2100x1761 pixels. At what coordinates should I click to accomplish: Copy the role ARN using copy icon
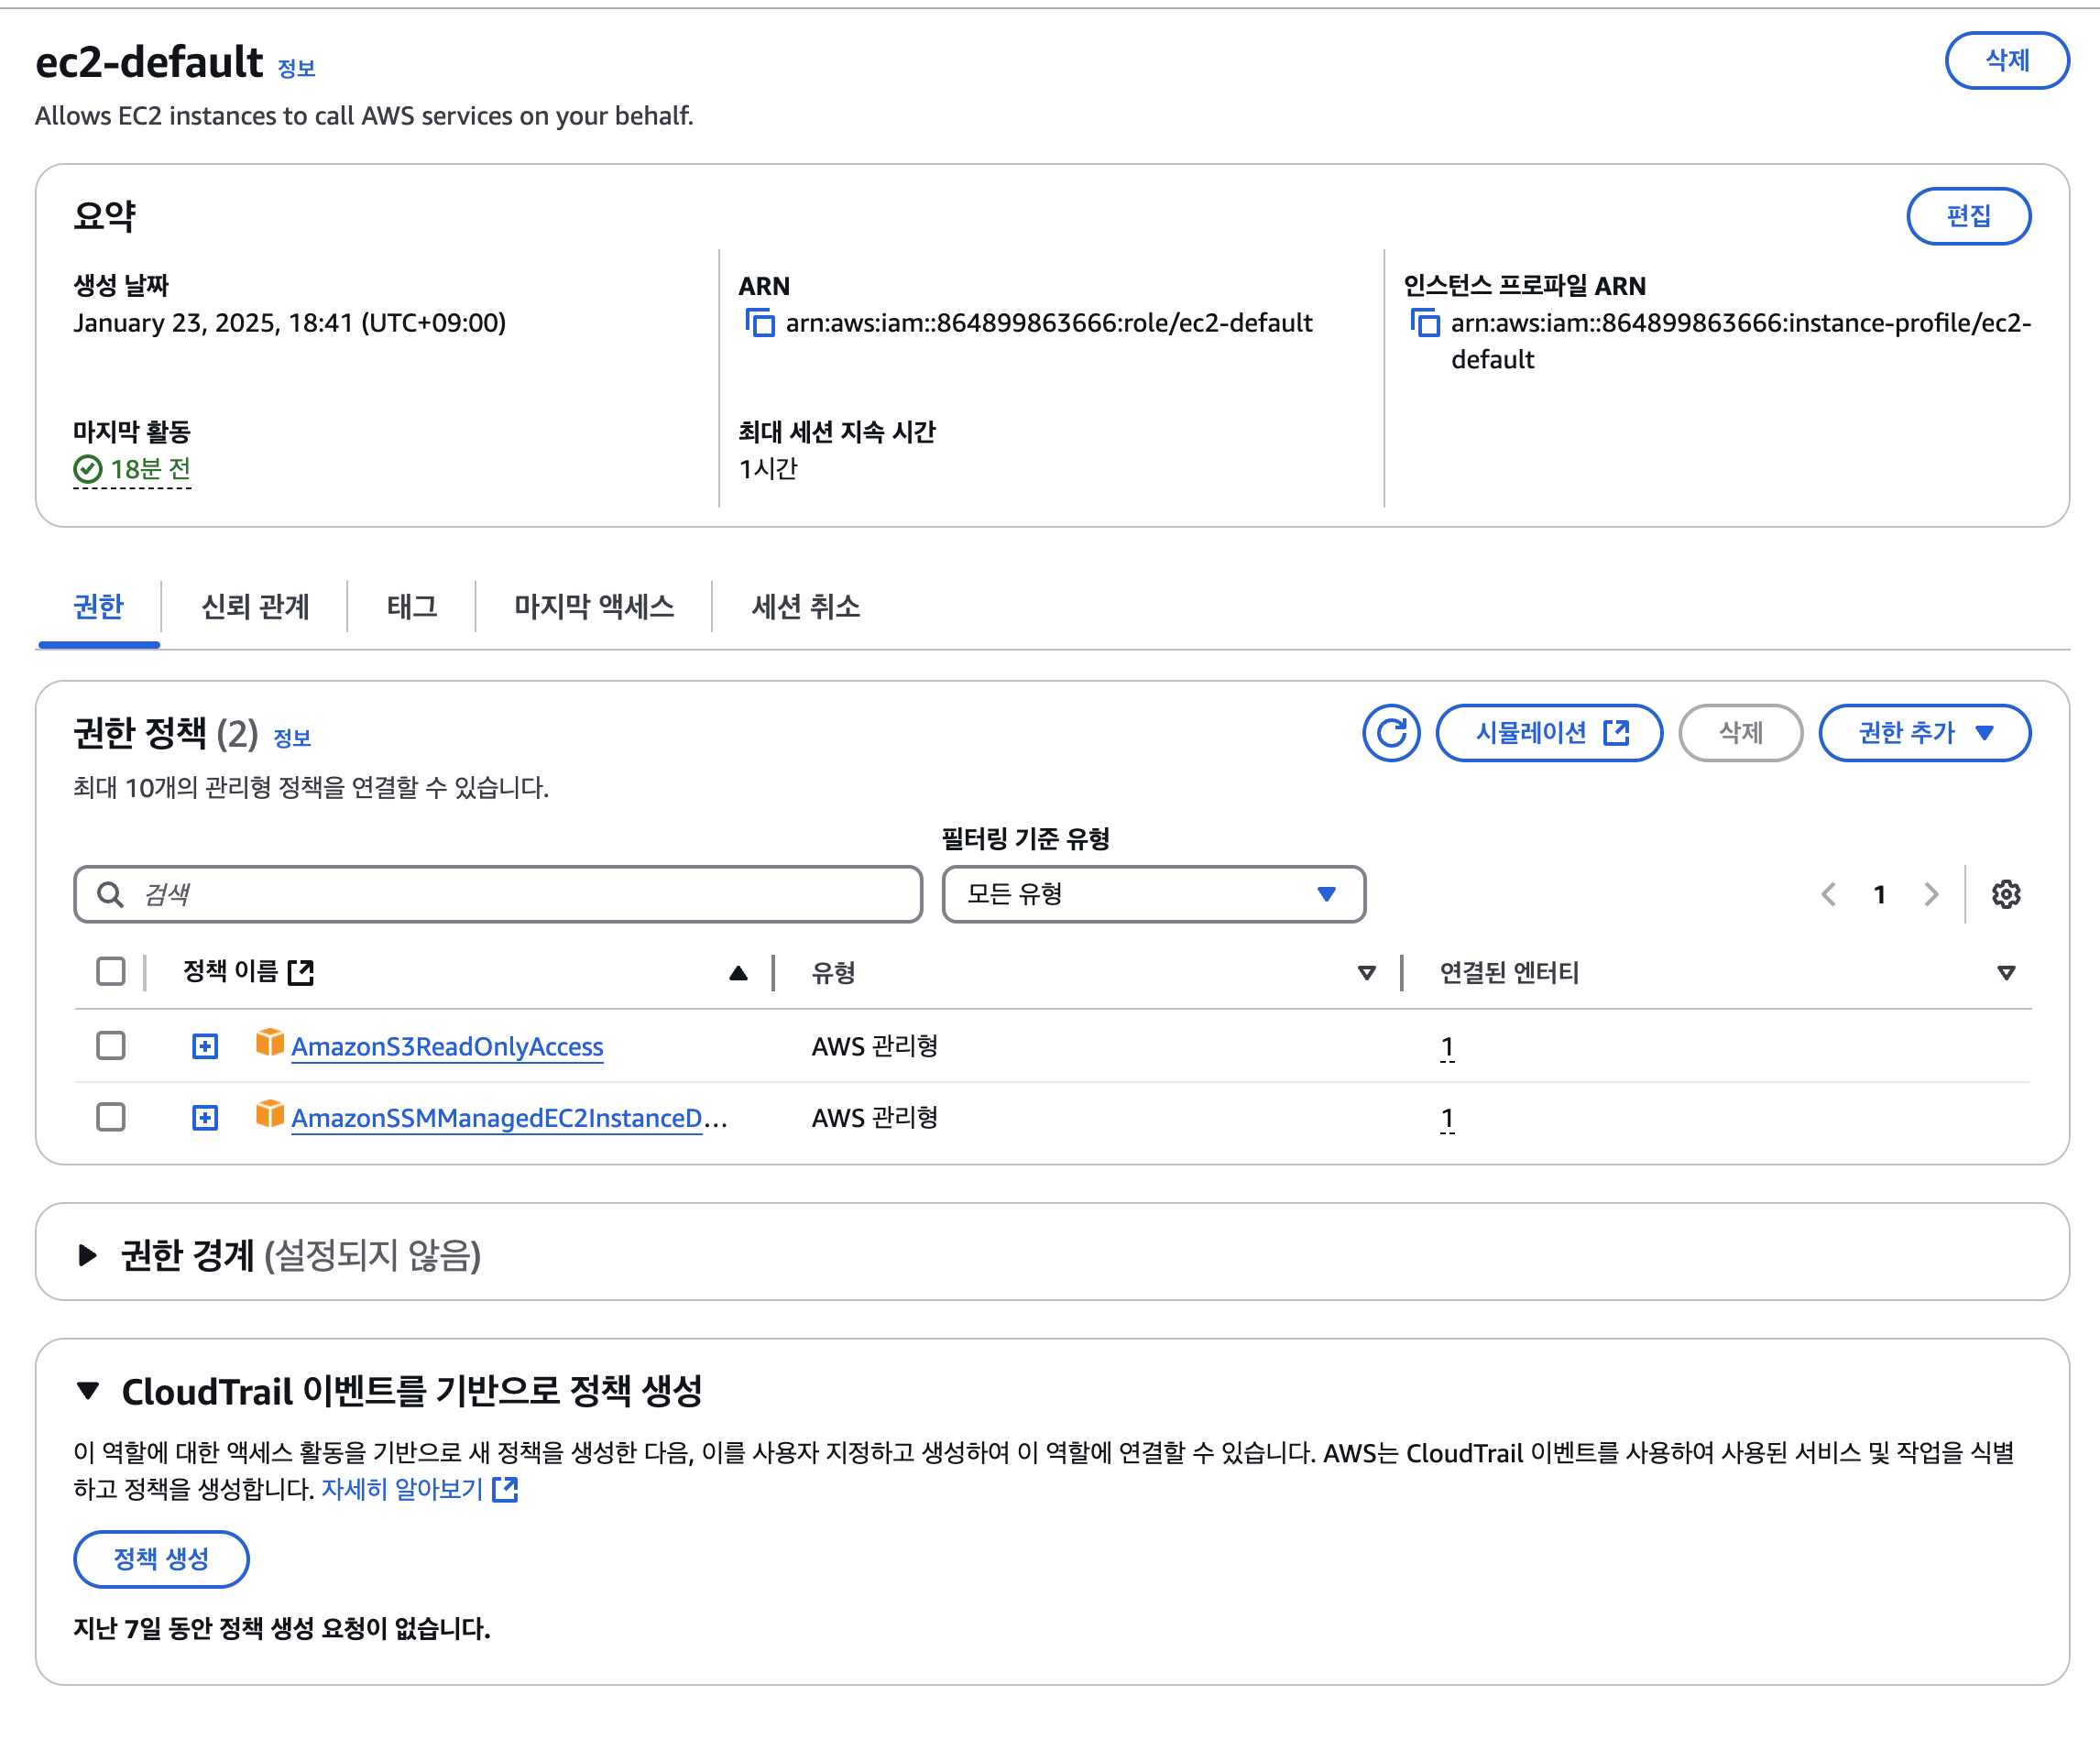tap(760, 323)
